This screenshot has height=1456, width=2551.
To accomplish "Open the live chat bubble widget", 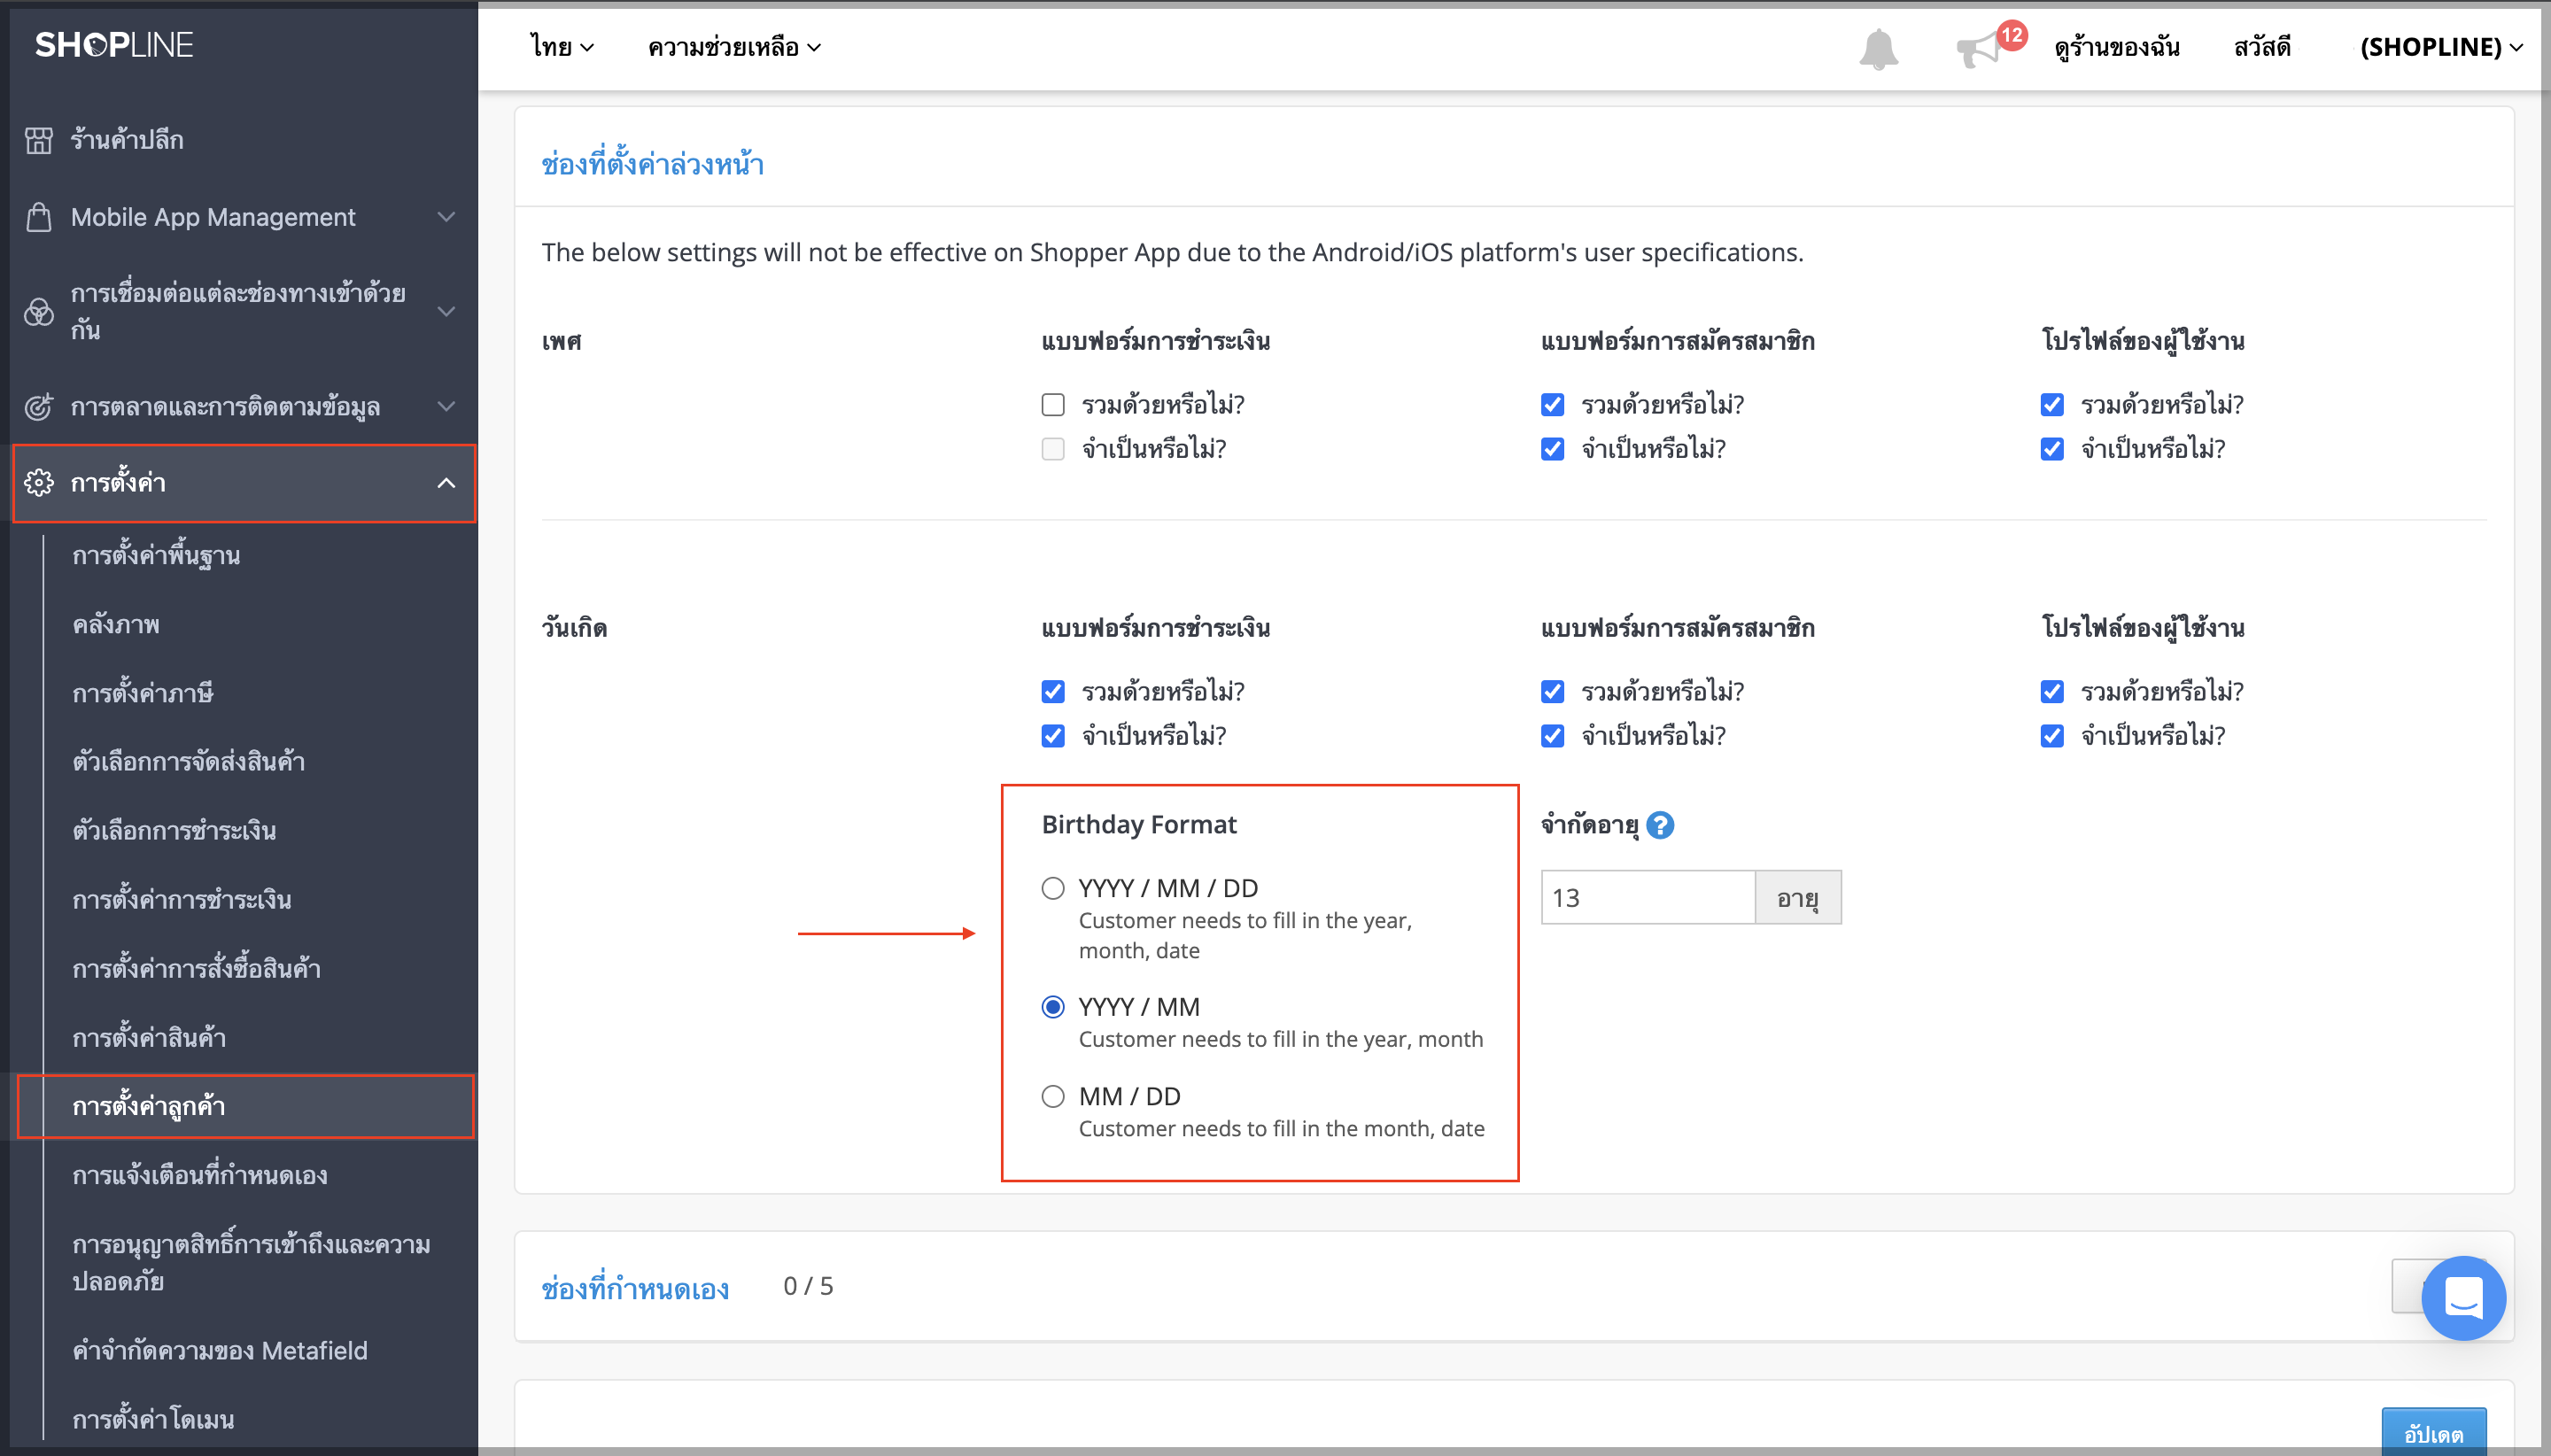I will coord(2463,1298).
